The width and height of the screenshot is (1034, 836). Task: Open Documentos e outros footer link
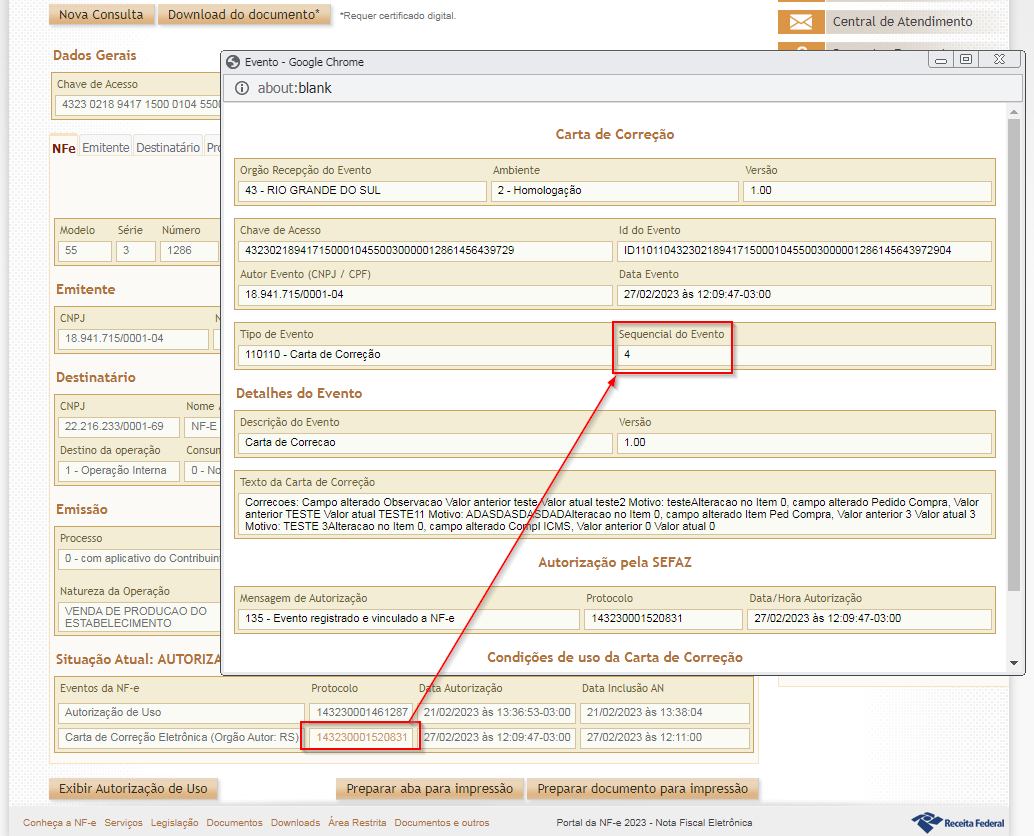pos(442,823)
